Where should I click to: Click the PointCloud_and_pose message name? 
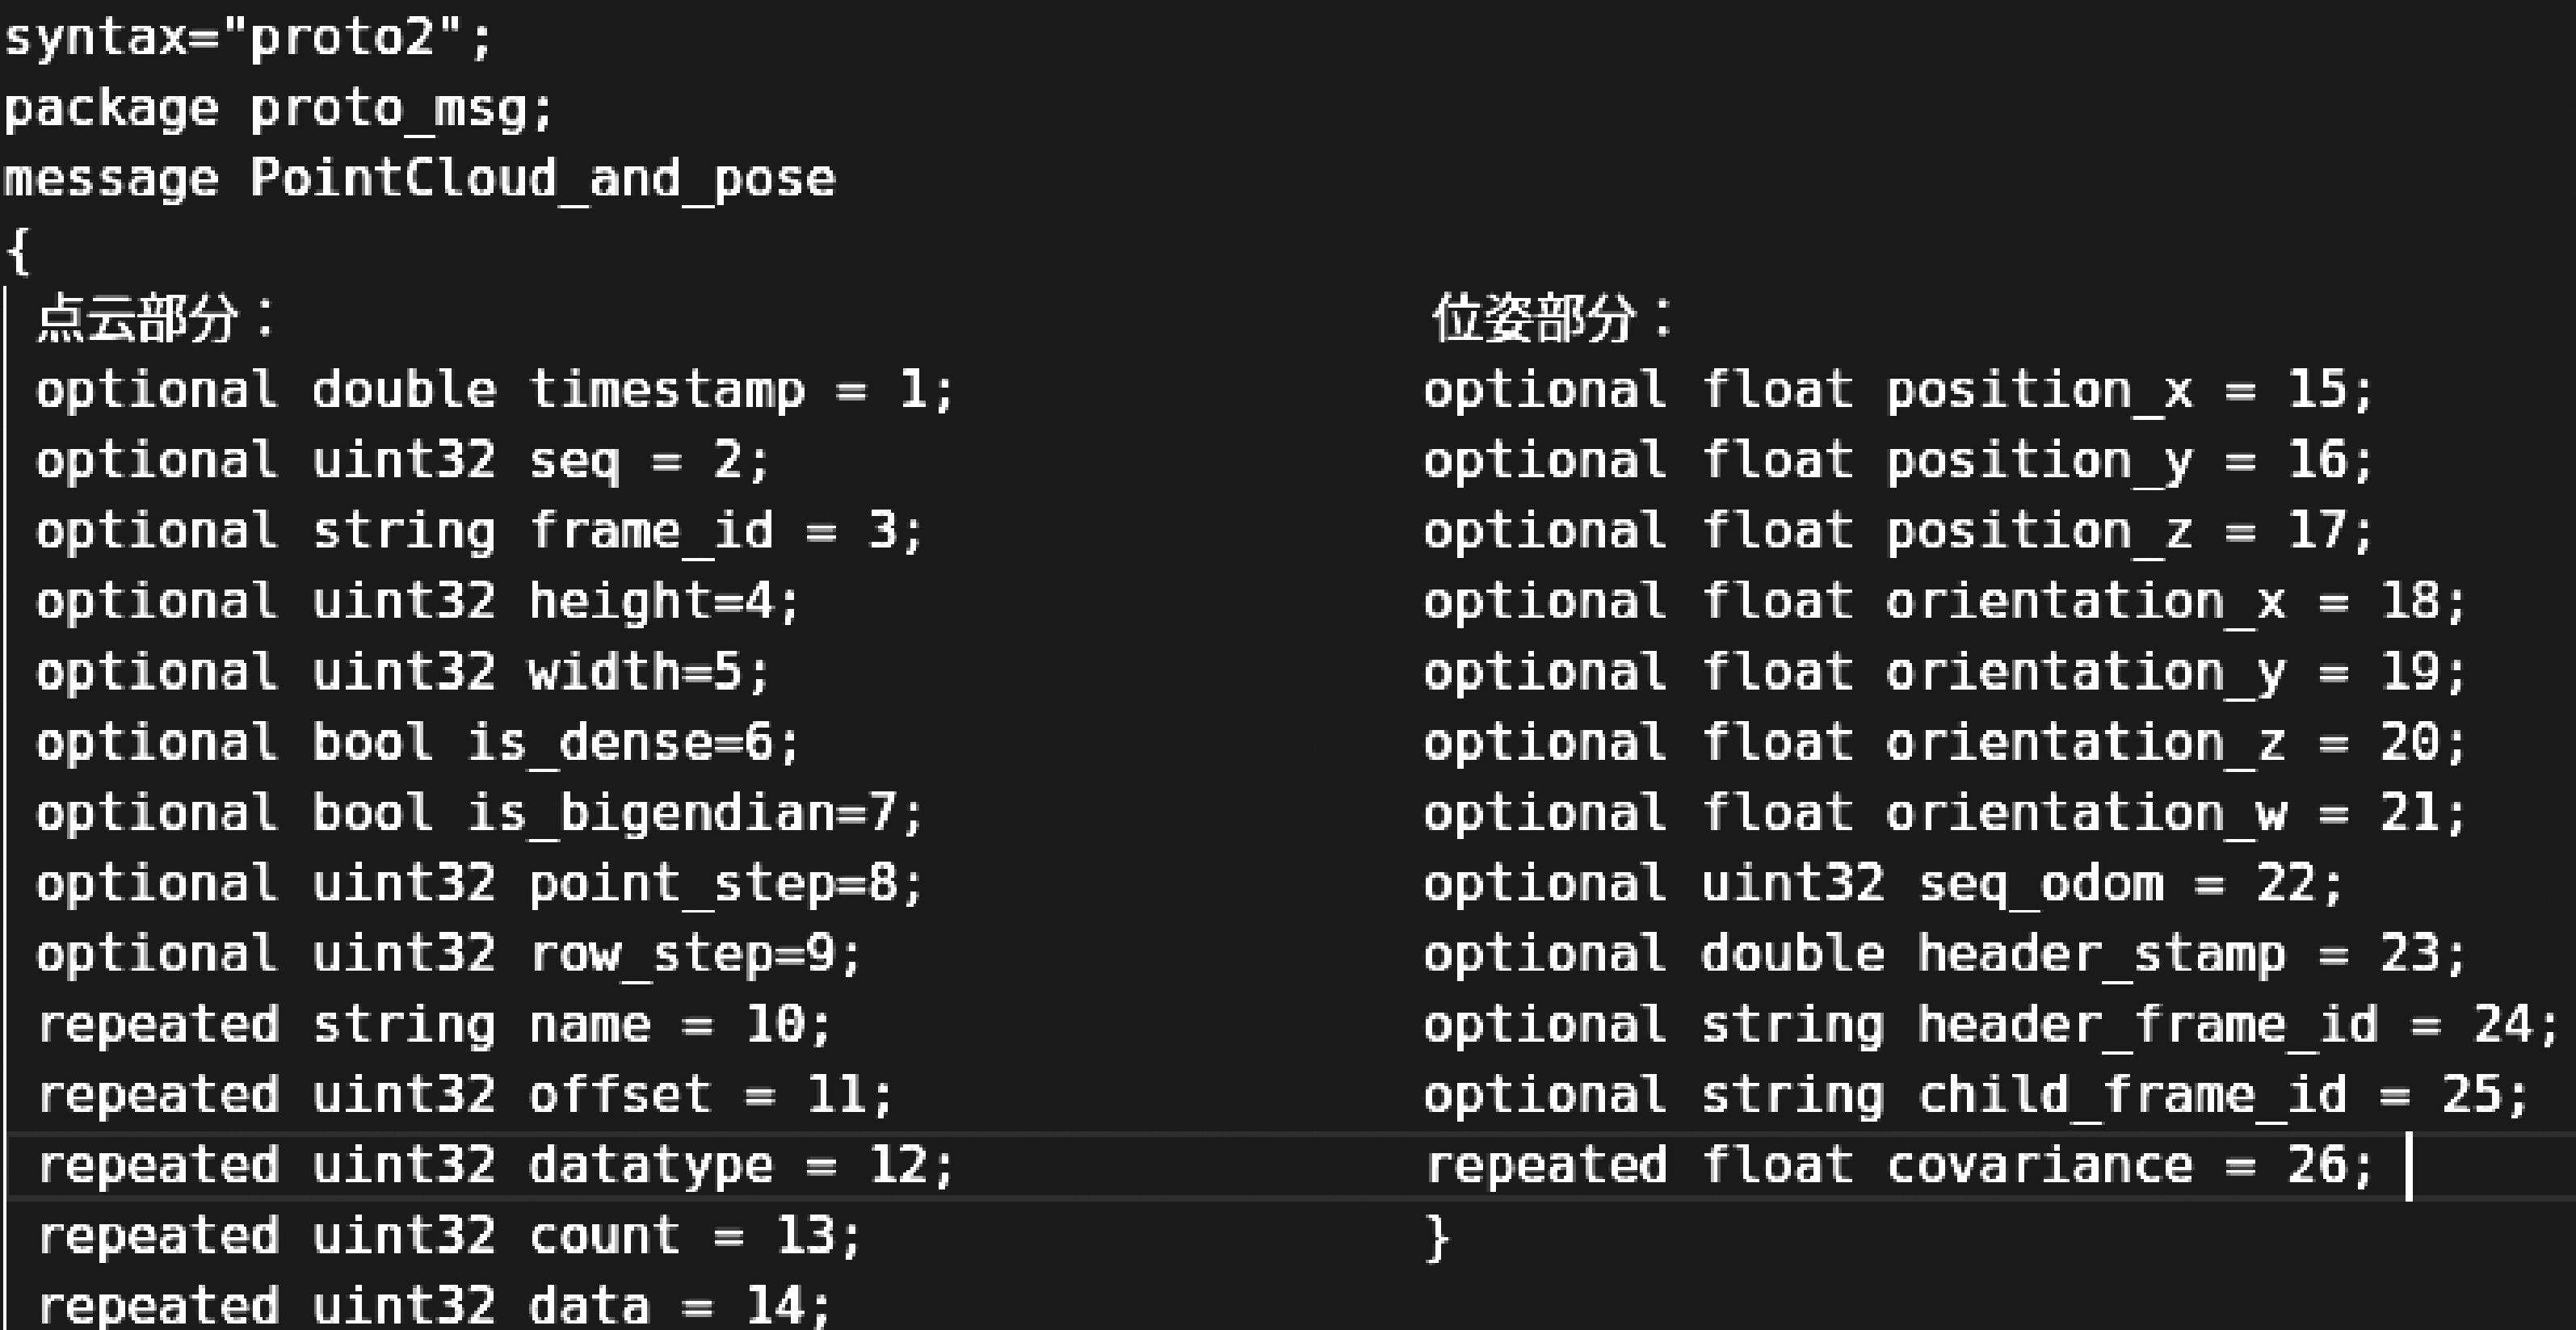tap(542, 180)
